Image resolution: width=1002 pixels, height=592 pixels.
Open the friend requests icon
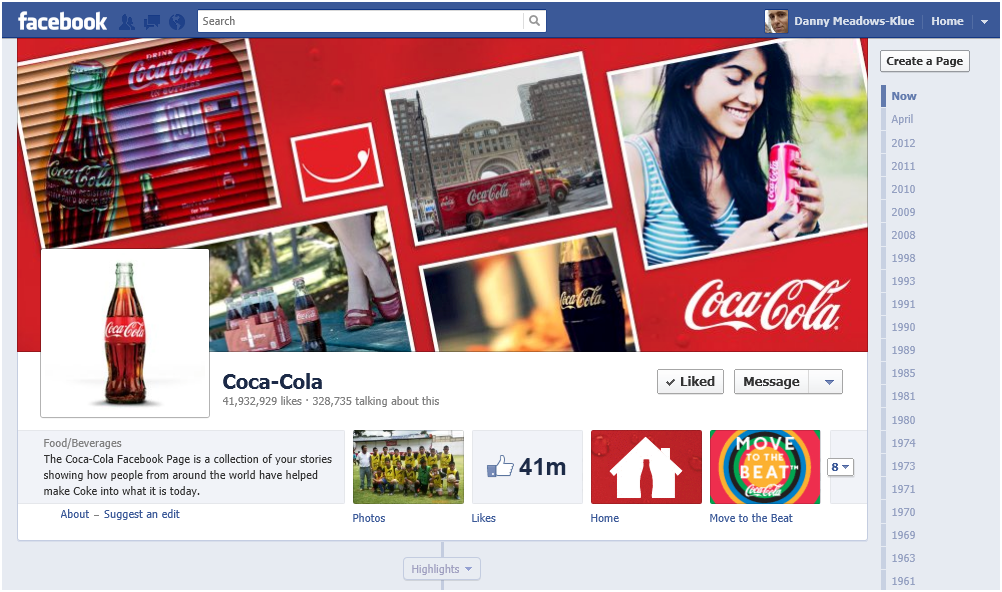click(x=127, y=21)
